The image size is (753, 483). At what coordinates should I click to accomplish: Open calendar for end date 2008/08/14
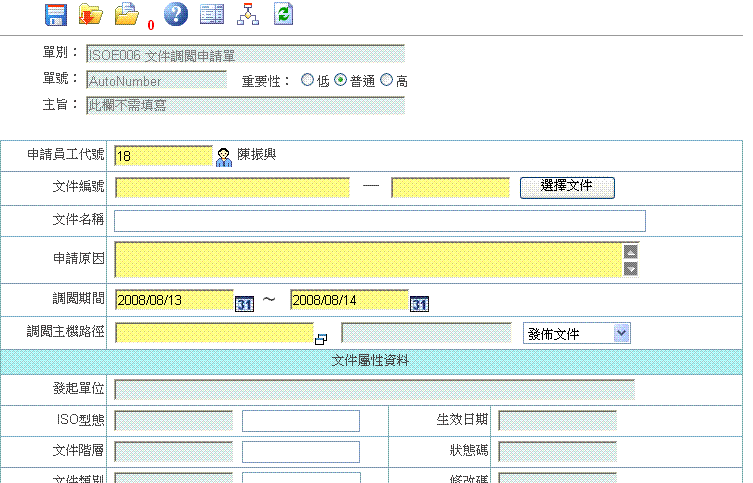coord(420,303)
